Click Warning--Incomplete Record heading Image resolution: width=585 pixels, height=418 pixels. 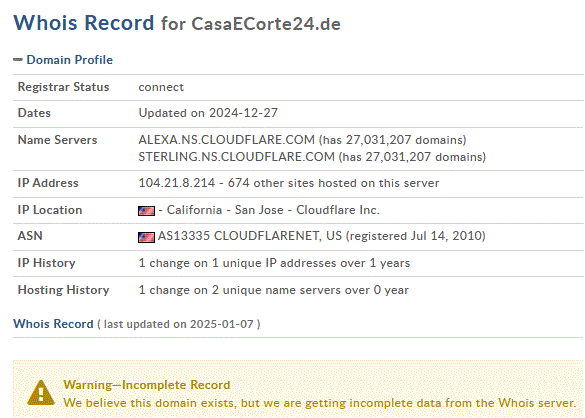(x=147, y=385)
